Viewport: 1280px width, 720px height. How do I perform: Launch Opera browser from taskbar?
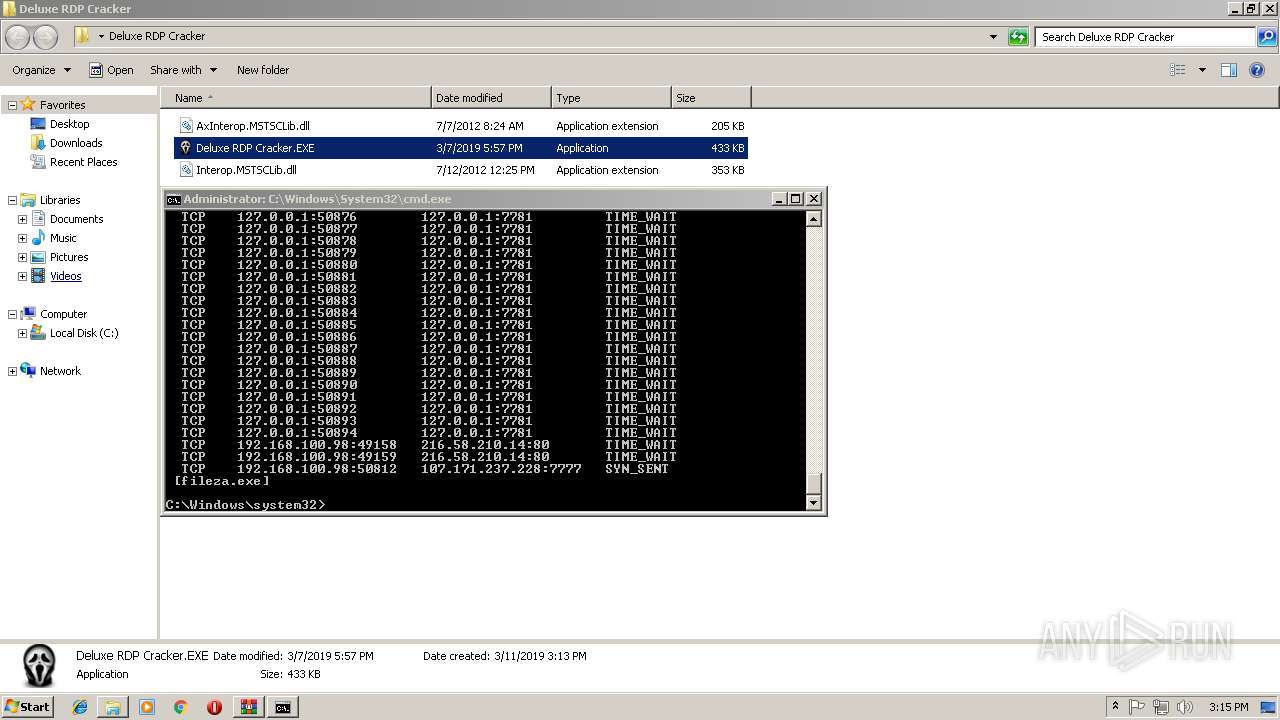pyautogui.click(x=214, y=707)
